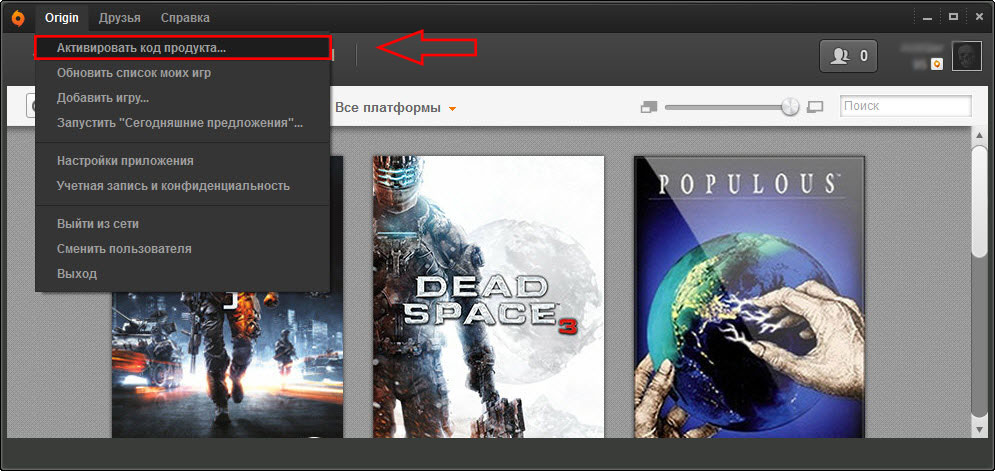This screenshot has width=995, height=471.
Task: Click the library vertical scrollbar thumb
Action: 979,200
